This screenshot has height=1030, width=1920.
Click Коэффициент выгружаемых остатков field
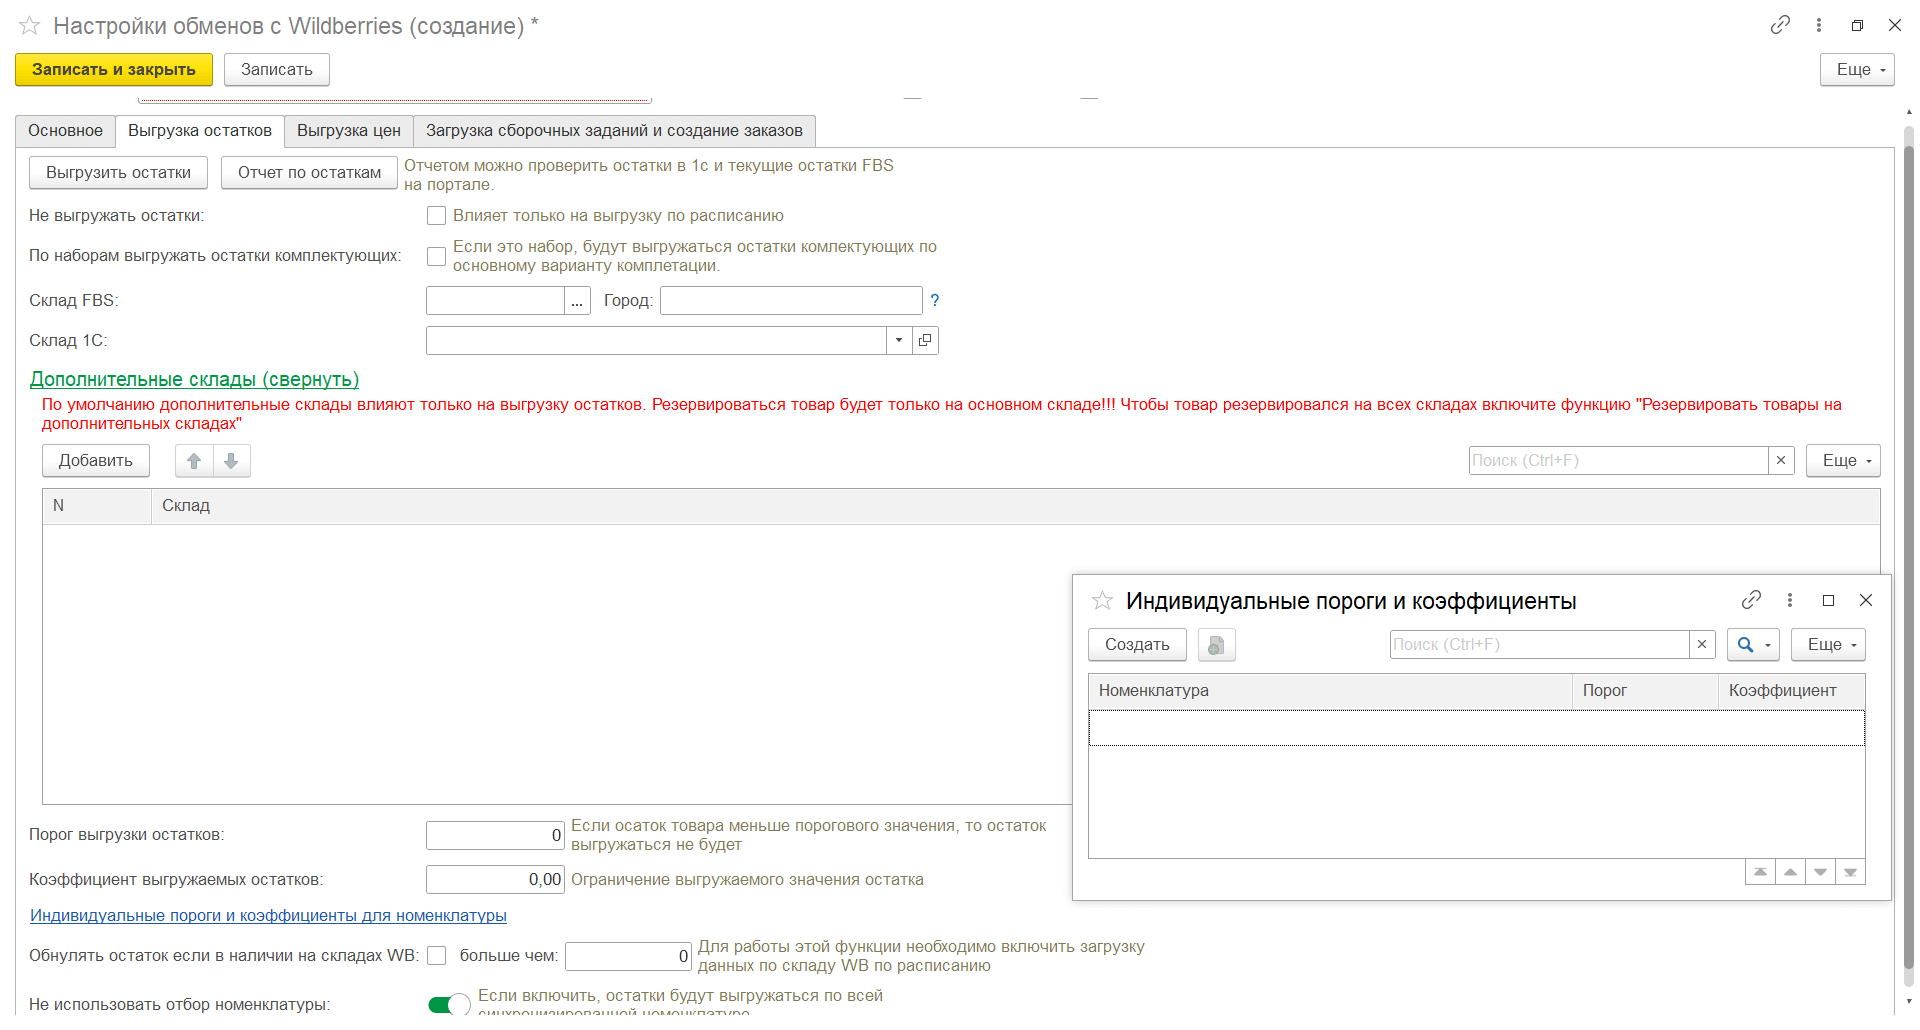tap(495, 879)
